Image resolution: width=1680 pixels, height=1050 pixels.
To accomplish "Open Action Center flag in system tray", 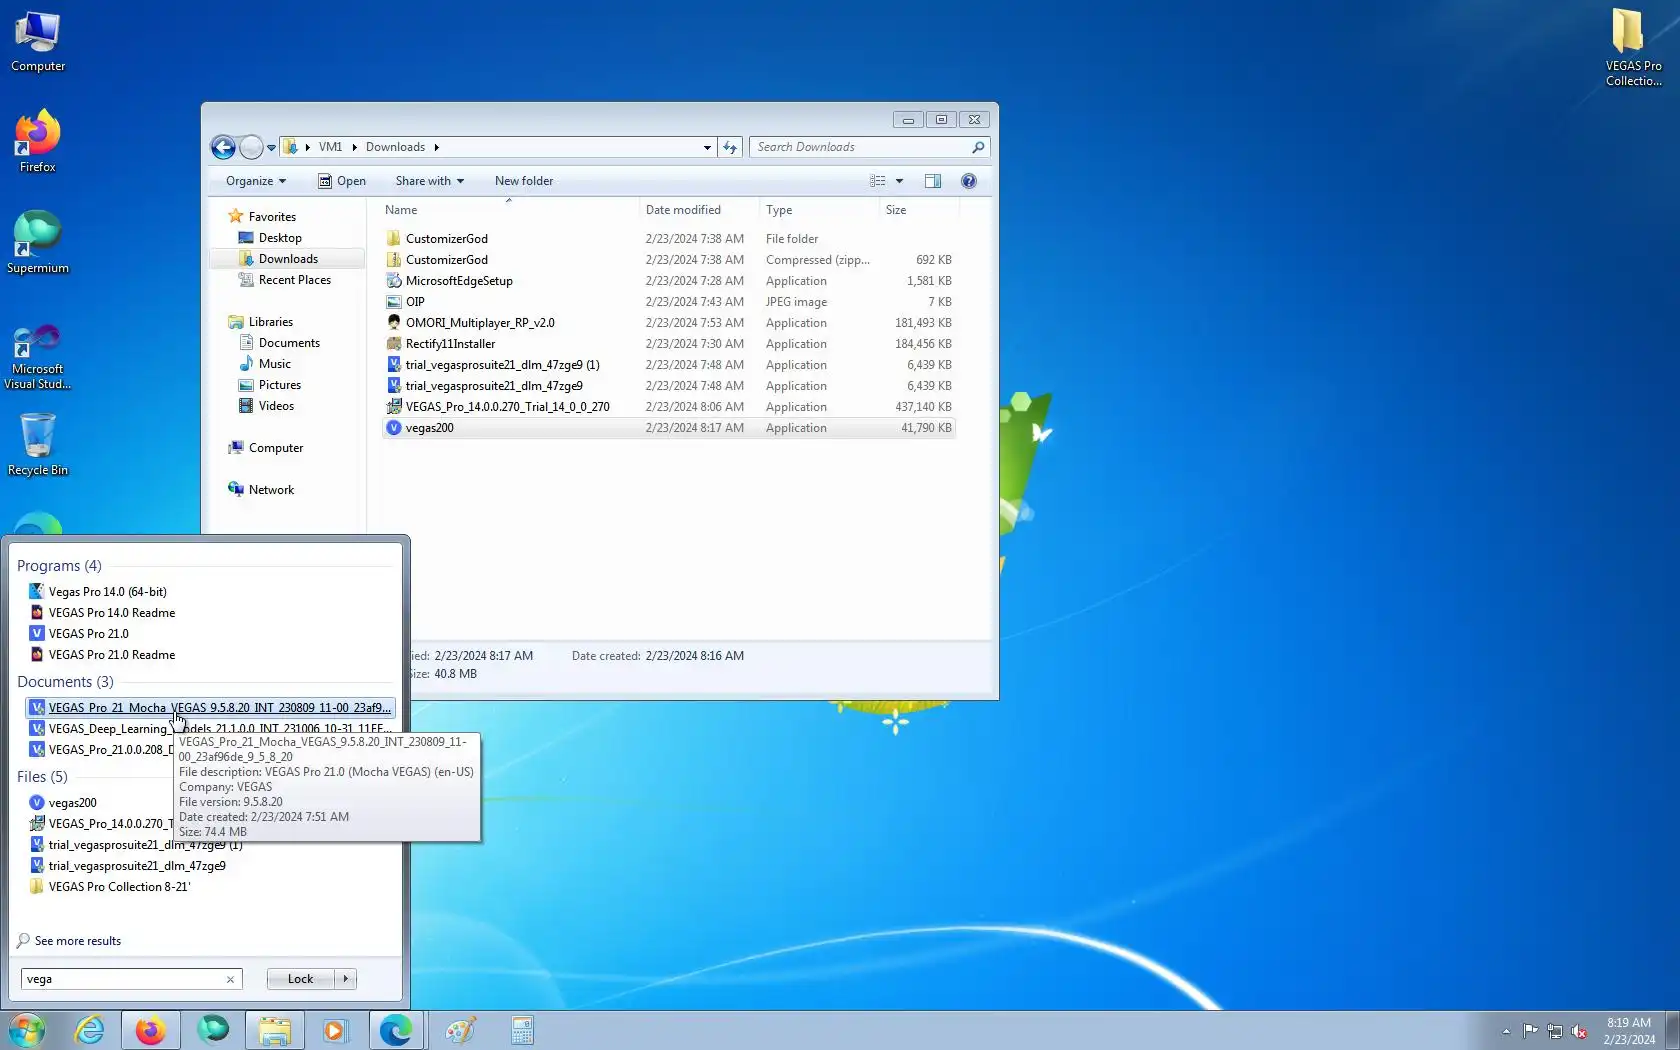I will 1531,1031.
